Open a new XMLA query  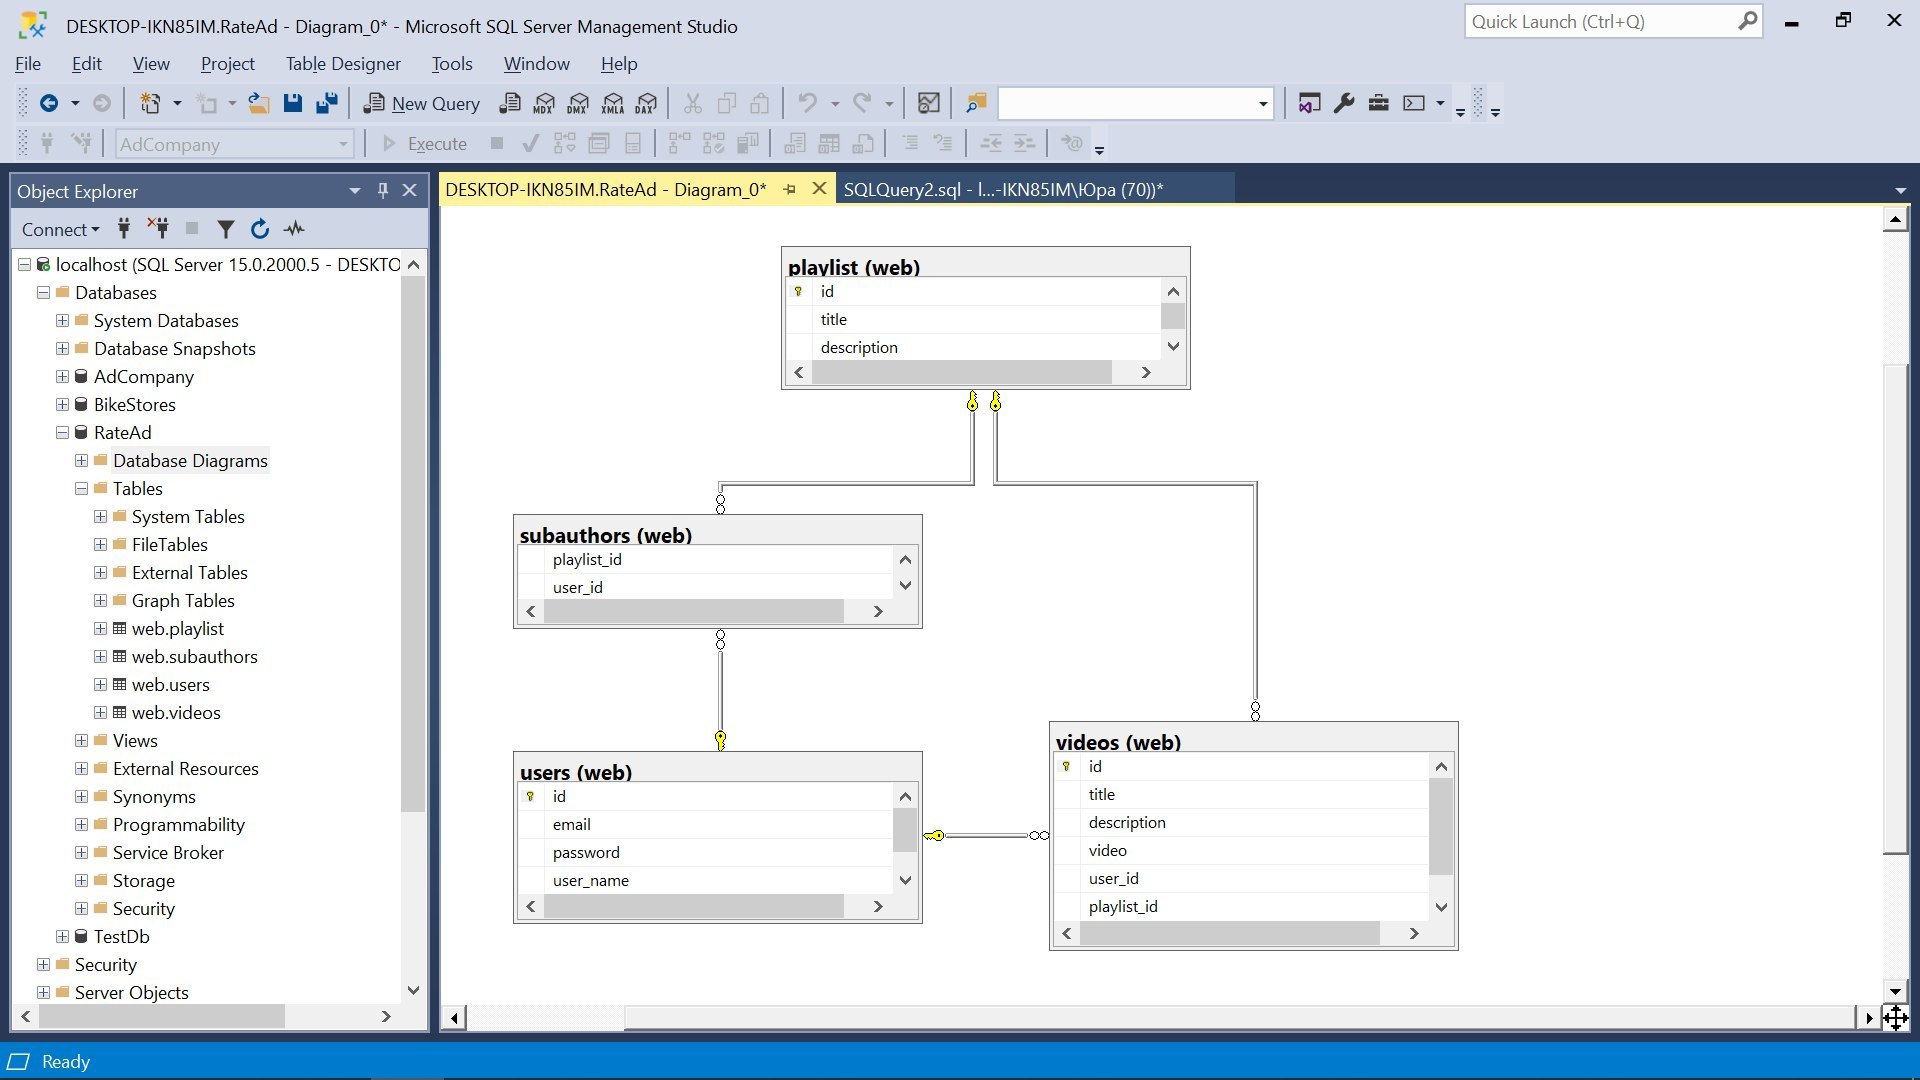click(x=613, y=103)
